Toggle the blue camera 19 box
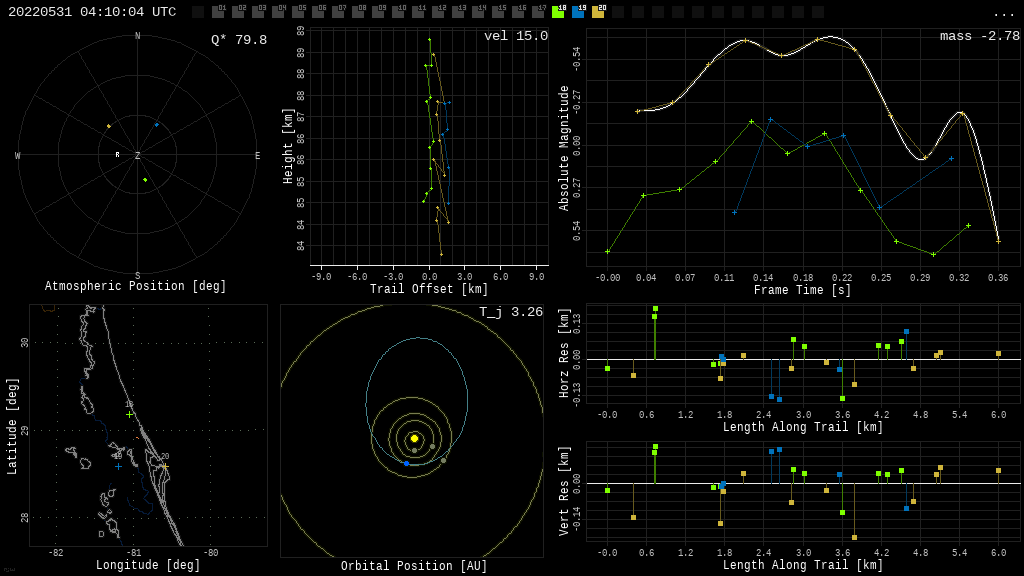This screenshot has width=1024, height=576. pos(578,12)
